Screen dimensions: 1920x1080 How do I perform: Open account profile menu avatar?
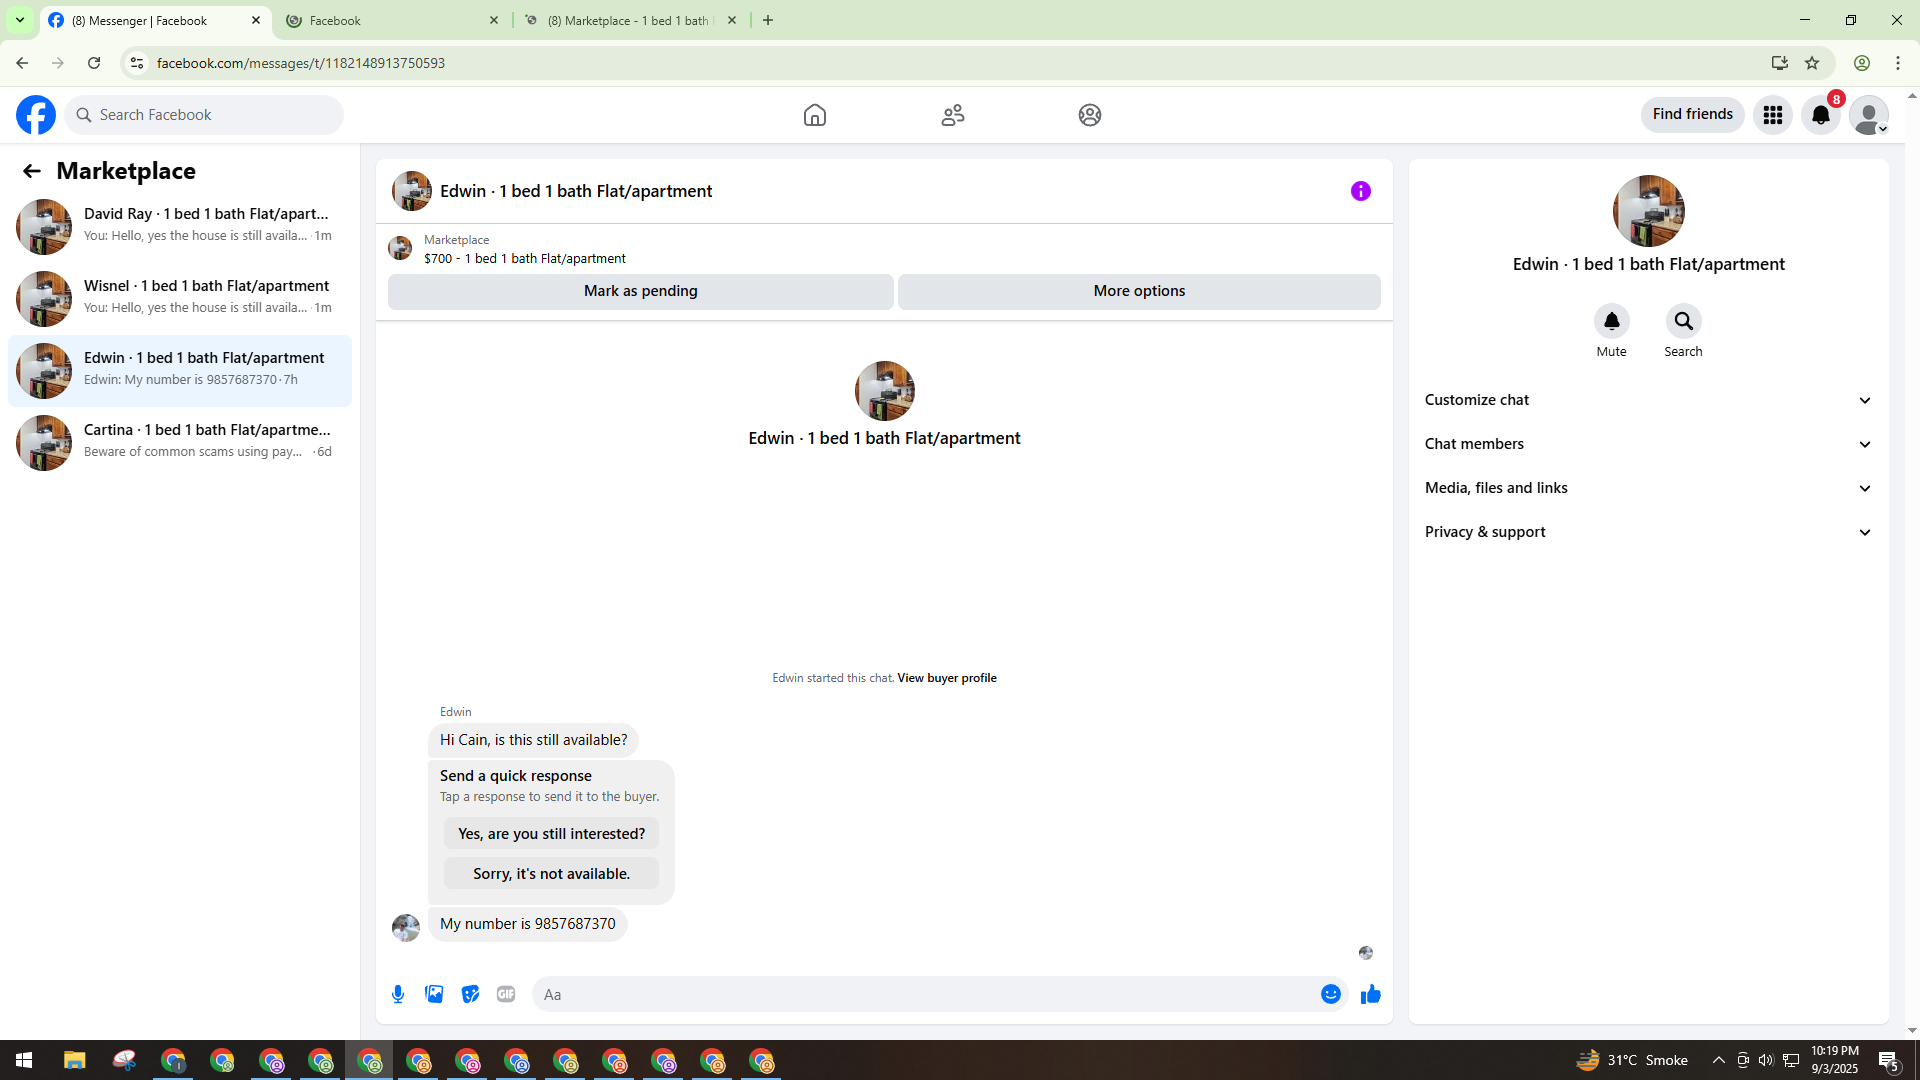pyautogui.click(x=1869, y=115)
